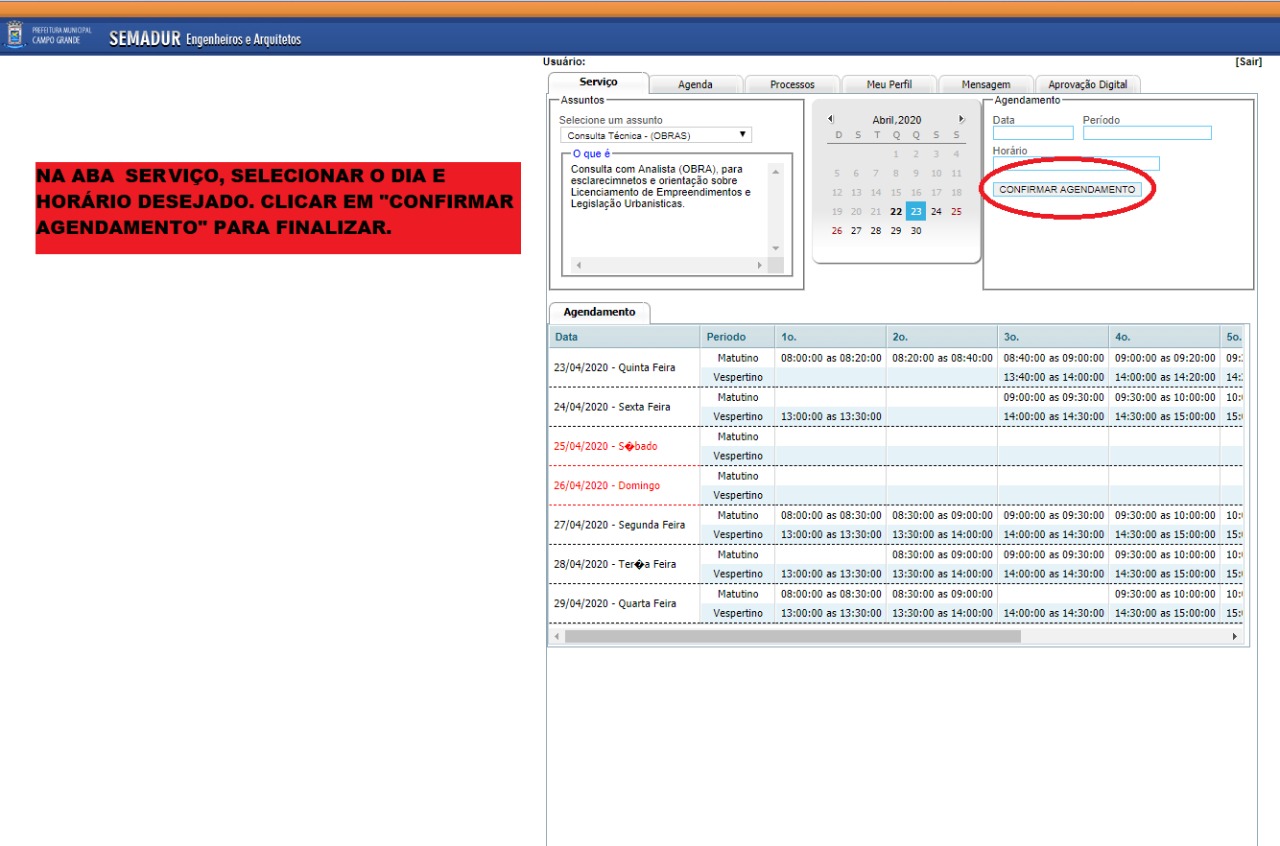Pick 23/04 Matutino slot 08:40:00 as 09:00:00
The height and width of the screenshot is (846, 1280).
click(x=1053, y=358)
